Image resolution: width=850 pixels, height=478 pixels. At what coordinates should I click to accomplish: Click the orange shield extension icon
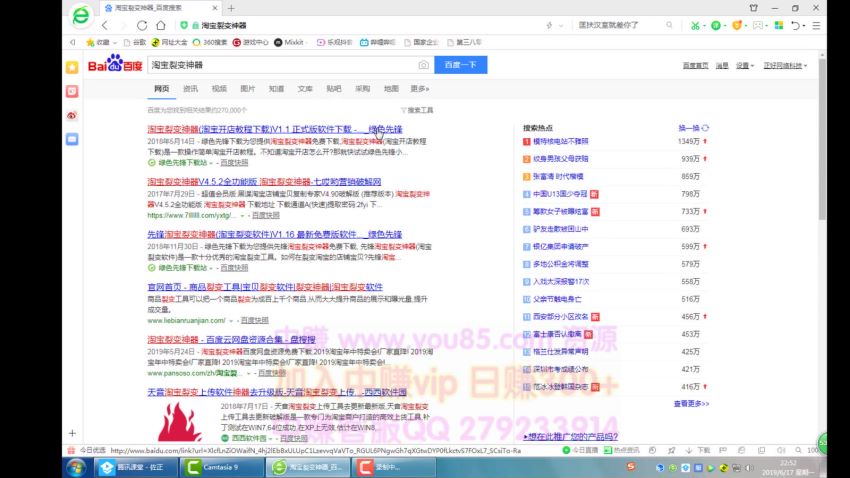point(736,25)
